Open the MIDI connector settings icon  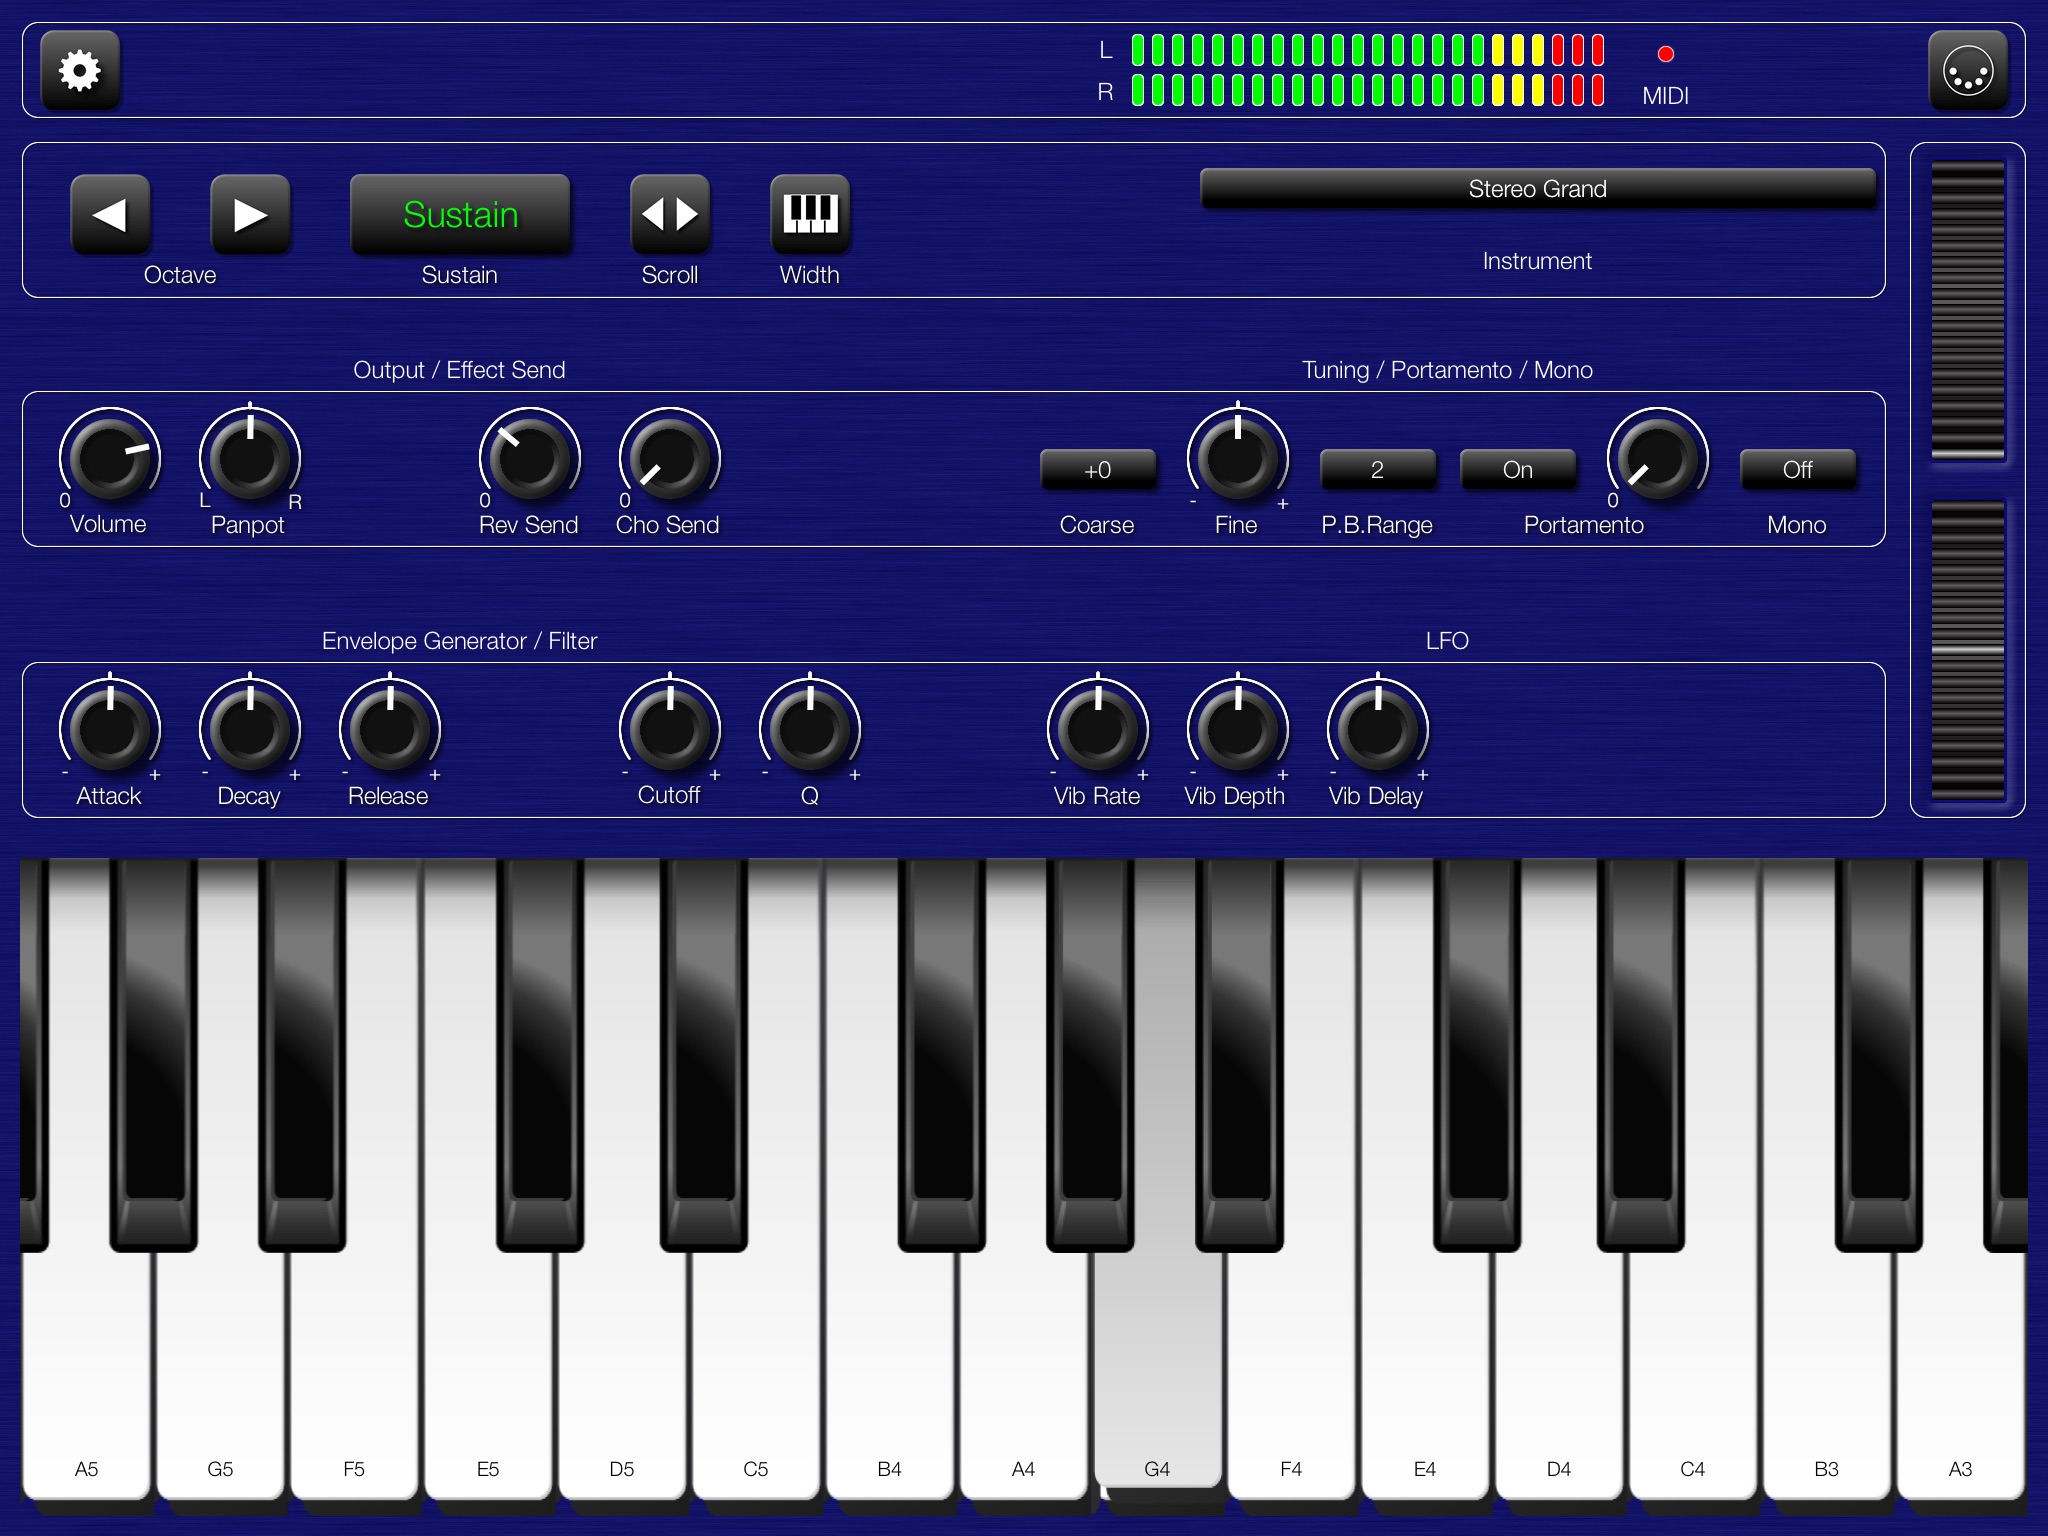coord(1967,70)
